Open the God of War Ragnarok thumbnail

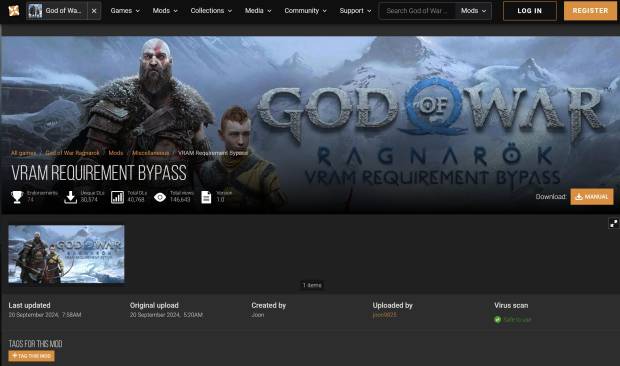pos(66,254)
